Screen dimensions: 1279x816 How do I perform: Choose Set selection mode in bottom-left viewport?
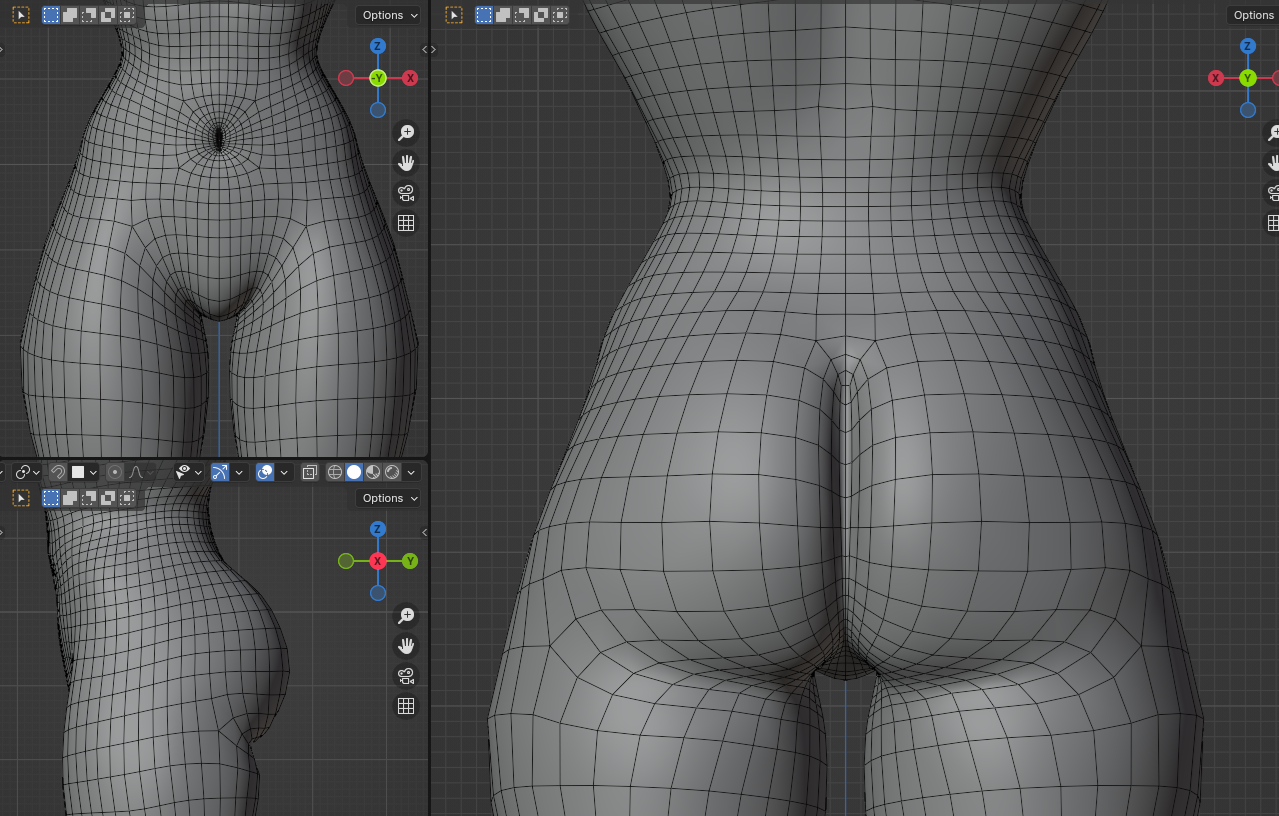click(x=51, y=498)
